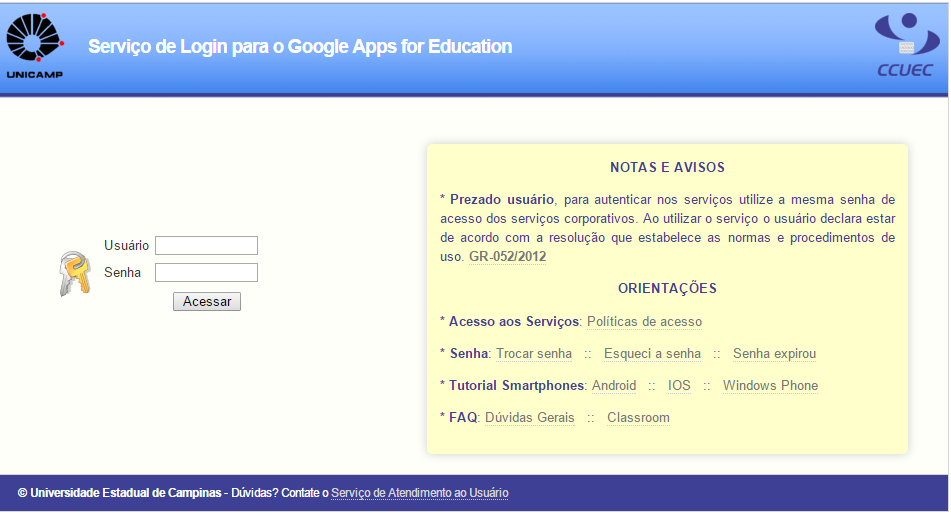Open the Android tutorial link
Viewport: 951px width, 516px height.
tap(614, 386)
